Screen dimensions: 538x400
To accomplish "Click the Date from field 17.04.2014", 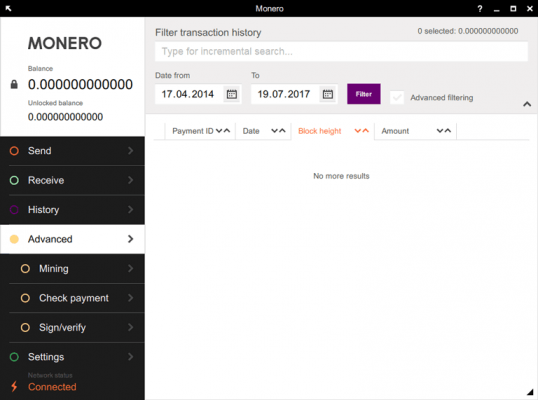I will 189,94.
